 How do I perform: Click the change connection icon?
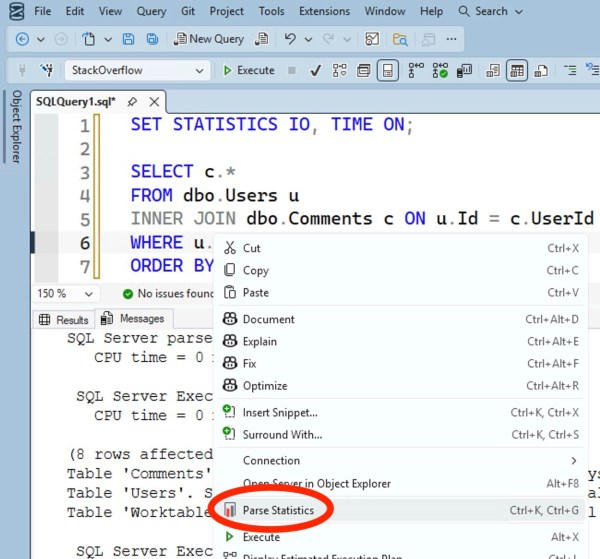click(x=47, y=70)
